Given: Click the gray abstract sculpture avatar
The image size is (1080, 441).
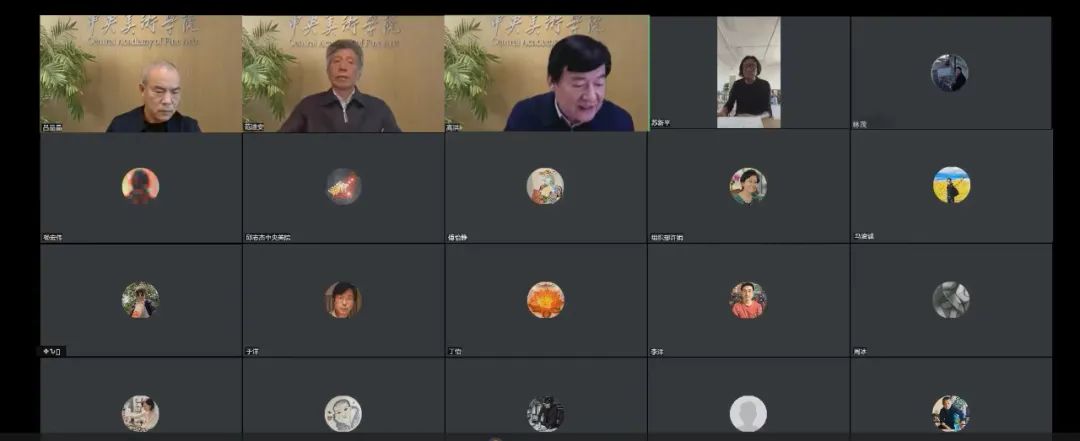Looking at the screenshot, I should click(951, 300).
